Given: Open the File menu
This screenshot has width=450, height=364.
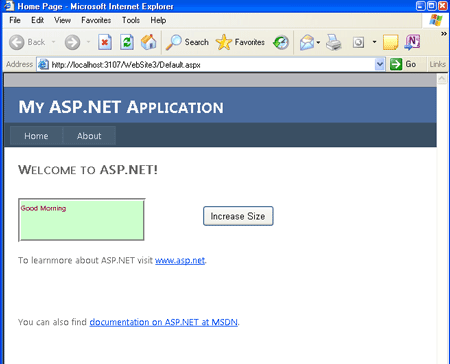Looking at the screenshot, I should pyautogui.click(x=15, y=20).
